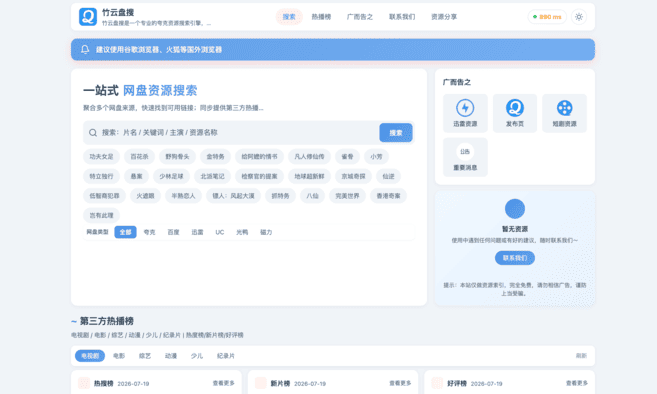Image resolution: width=657 pixels, height=394 pixels.
Task: Click blue 联系我们 button under 暂无资源
Action: coord(515,258)
